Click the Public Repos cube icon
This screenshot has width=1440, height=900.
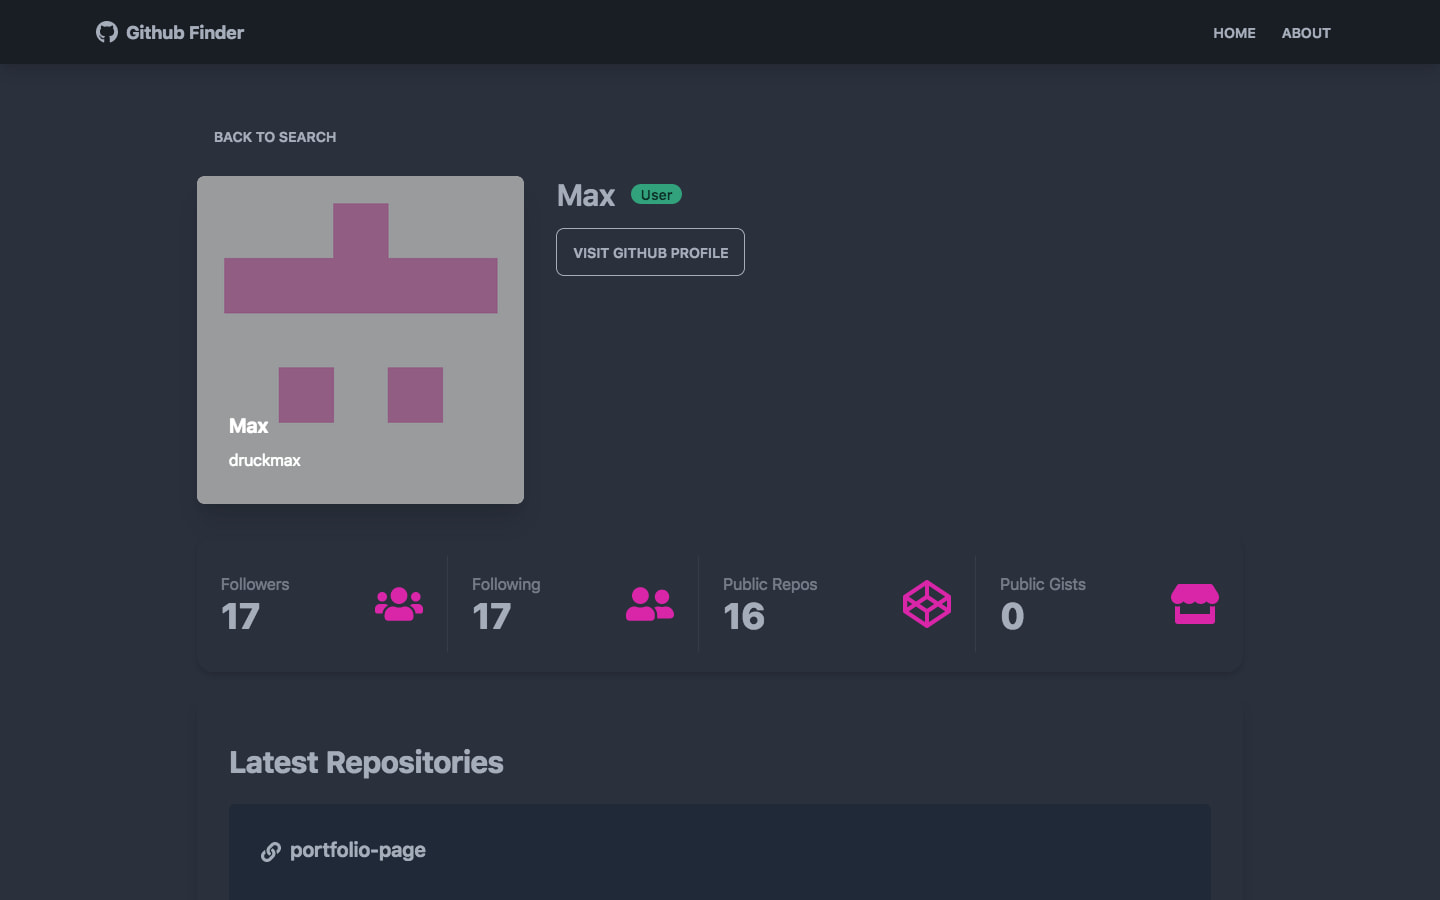click(x=927, y=604)
